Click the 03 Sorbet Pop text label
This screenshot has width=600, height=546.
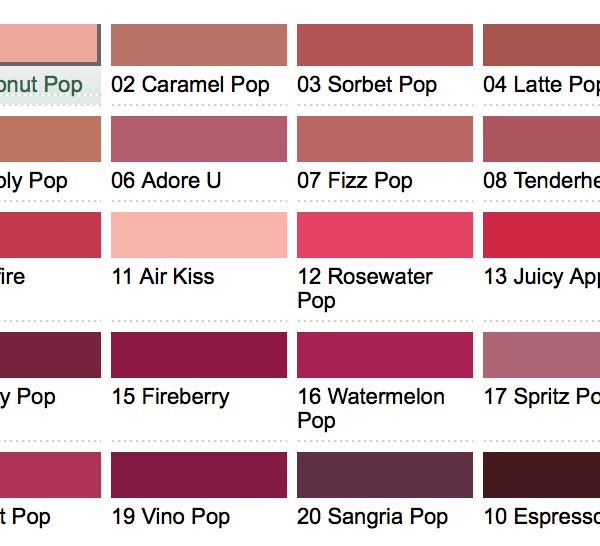pyautogui.click(x=367, y=85)
